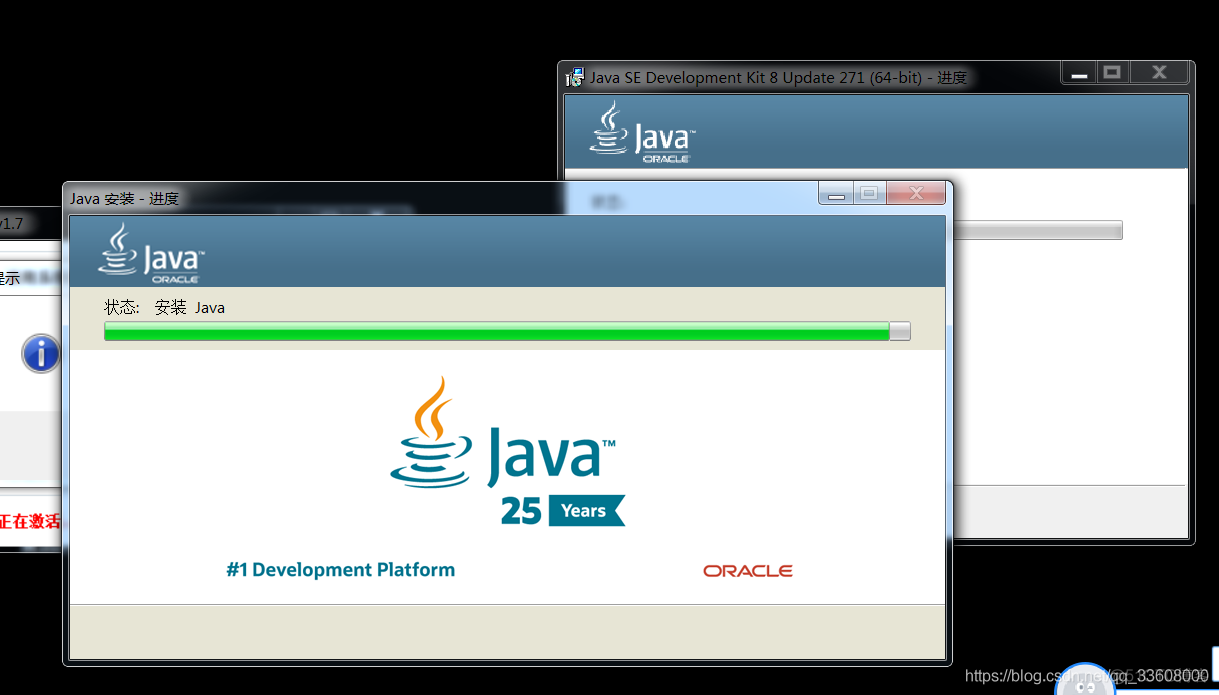Click the '状态: 安装 Java' status text
The width and height of the screenshot is (1219, 695).
[x=164, y=308]
